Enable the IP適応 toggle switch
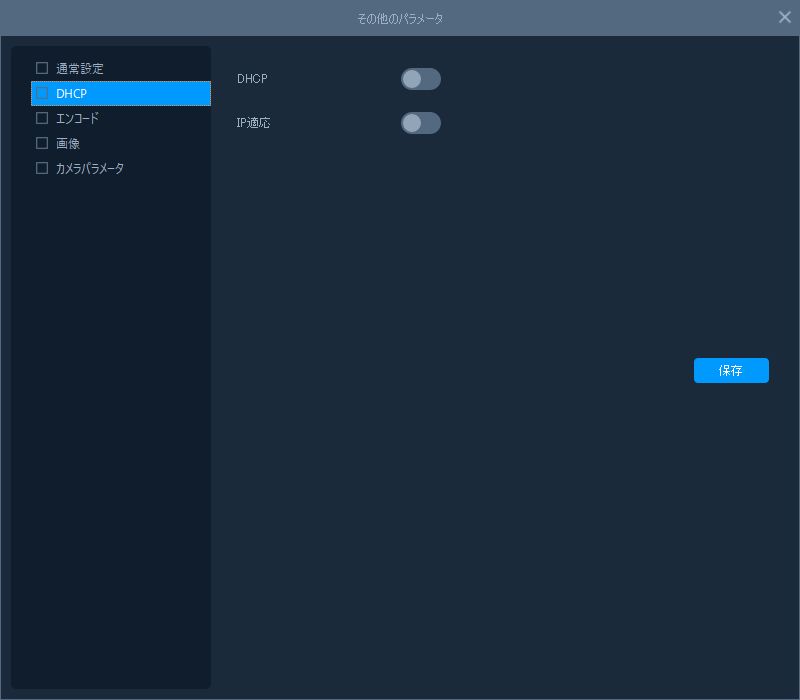 [420, 123]
